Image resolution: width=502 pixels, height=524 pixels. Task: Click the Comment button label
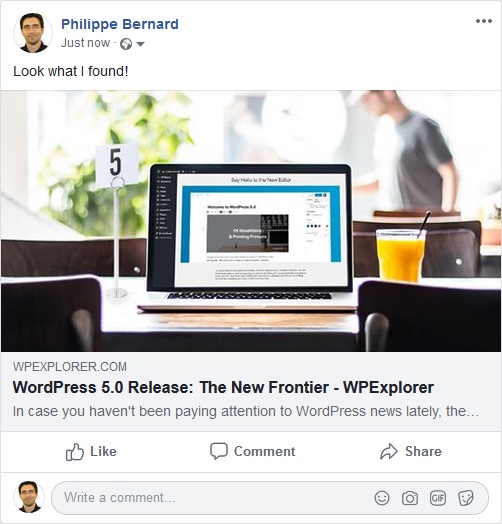coord(264,451)
